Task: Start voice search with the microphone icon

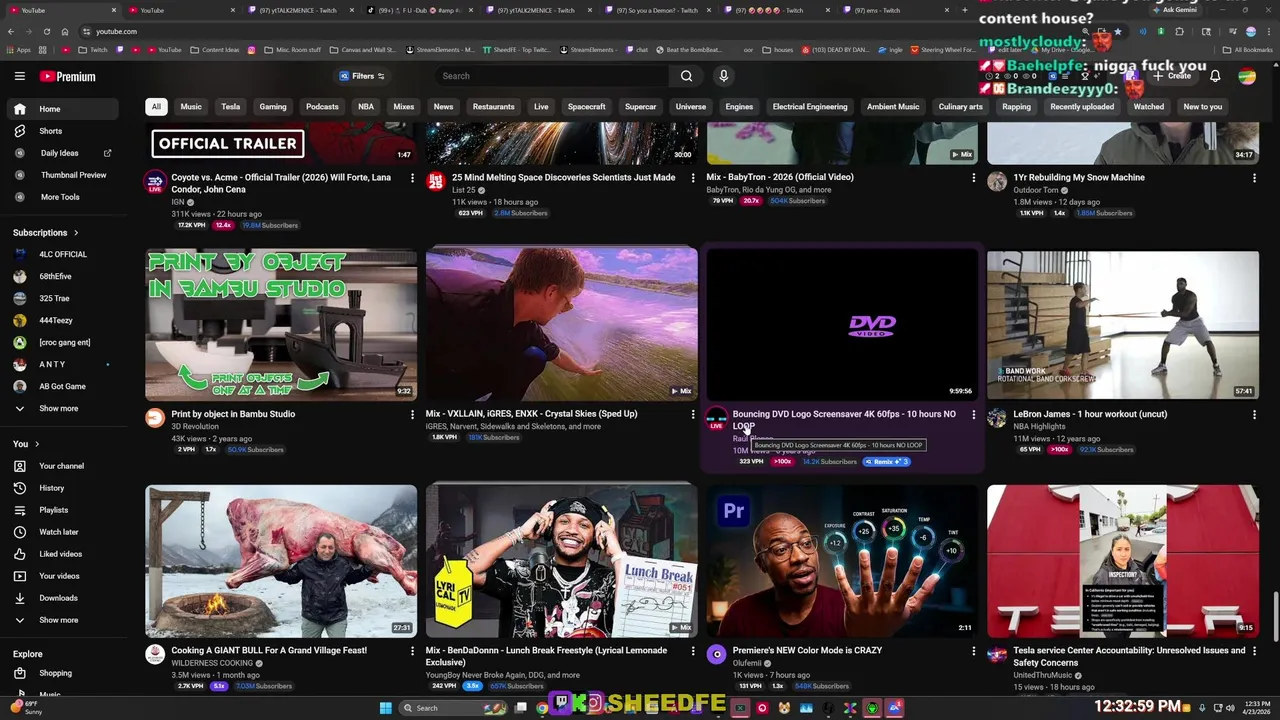Action: tap(724, 76)
